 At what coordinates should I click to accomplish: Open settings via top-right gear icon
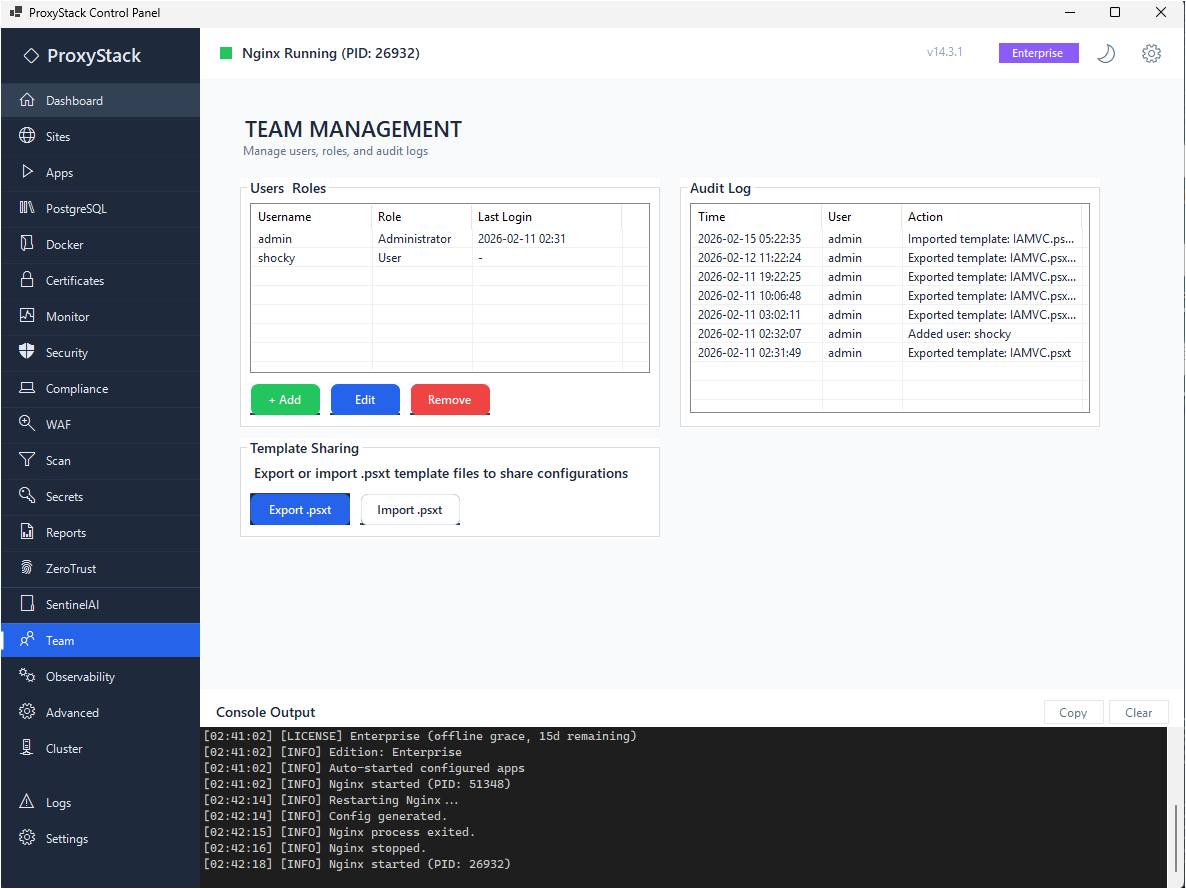point(1151,53)
